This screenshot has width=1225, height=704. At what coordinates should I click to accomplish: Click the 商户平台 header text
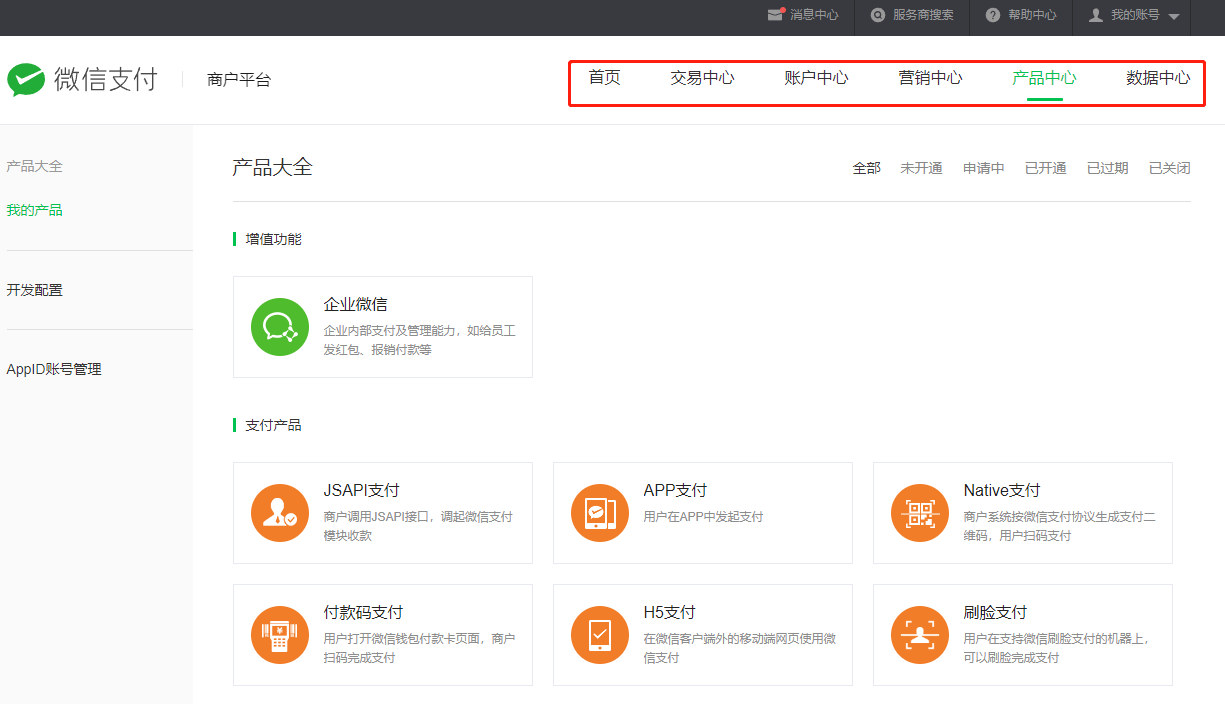tap(239, 80)
